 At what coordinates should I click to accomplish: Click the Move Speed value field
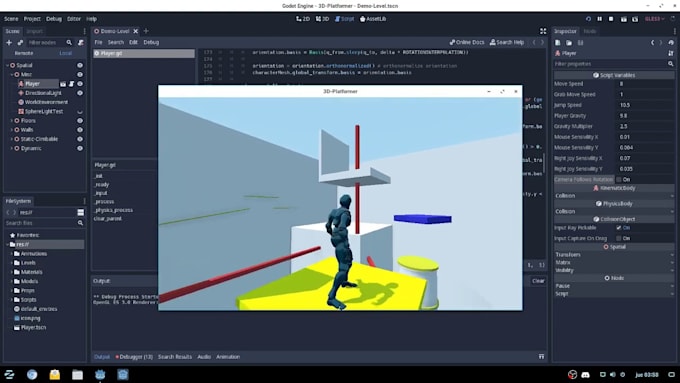point(645,84)
